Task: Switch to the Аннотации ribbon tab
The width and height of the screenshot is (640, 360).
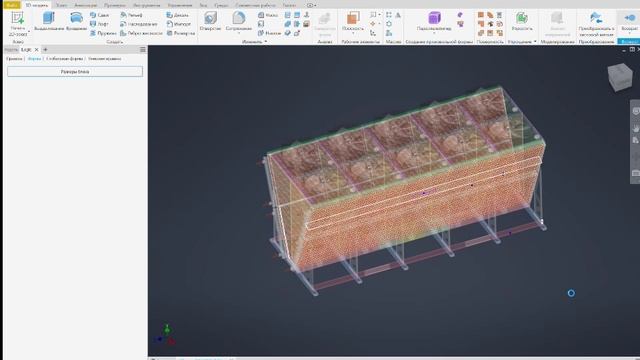Action: pos(86,5)
